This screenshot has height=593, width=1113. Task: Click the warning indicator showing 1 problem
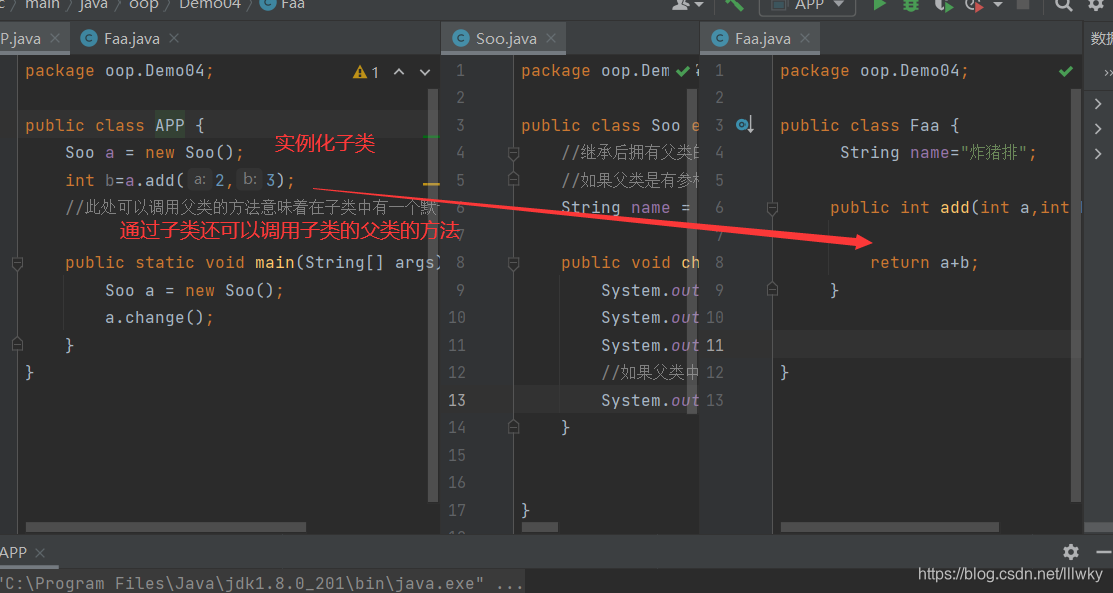(x=366, y=72)
